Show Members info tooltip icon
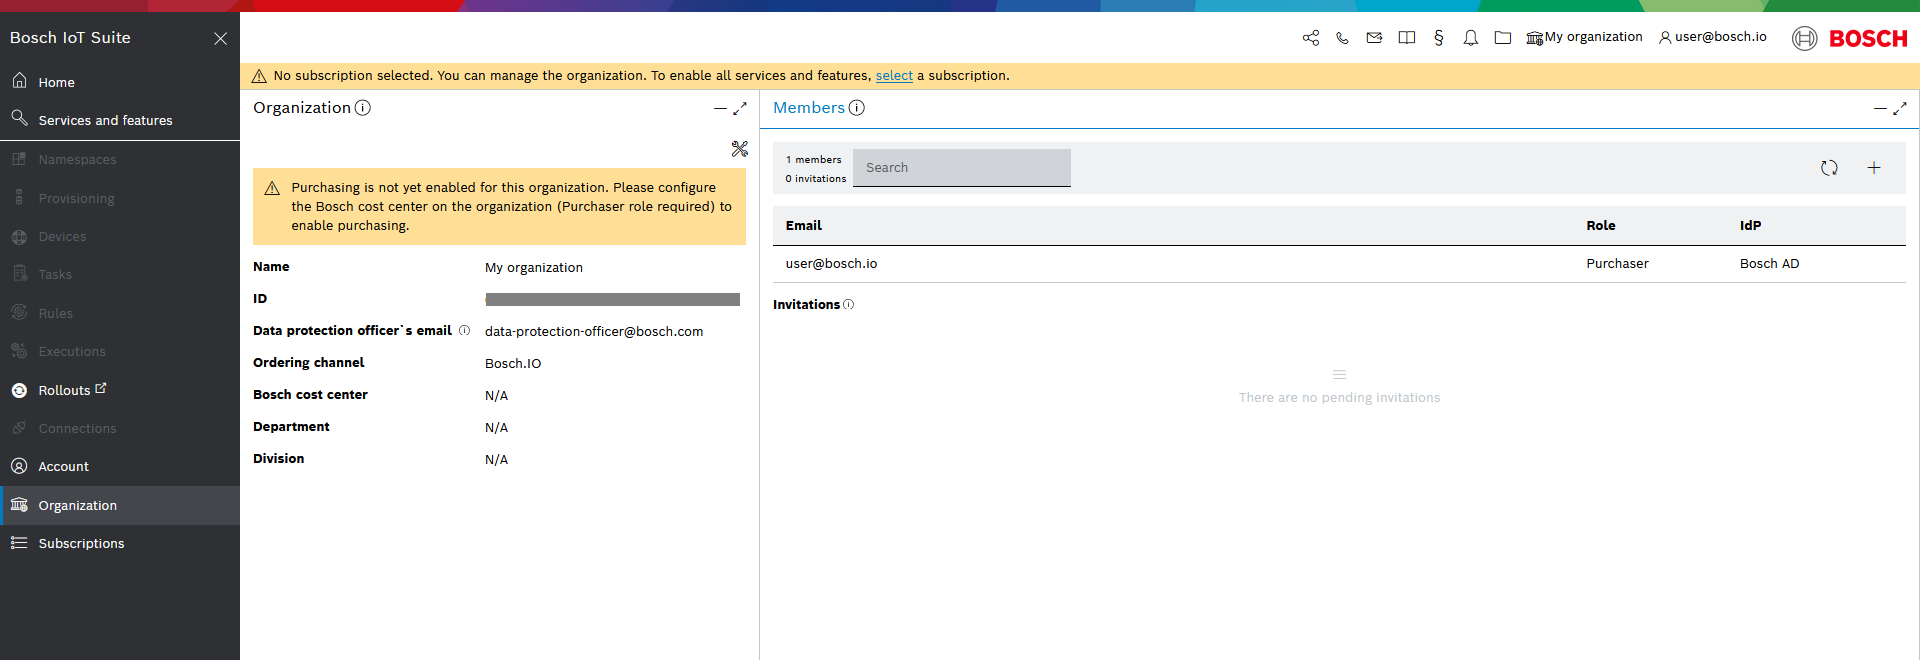Screen dimensions: 1920x660 pyautogui.click(x=857, y=108)
